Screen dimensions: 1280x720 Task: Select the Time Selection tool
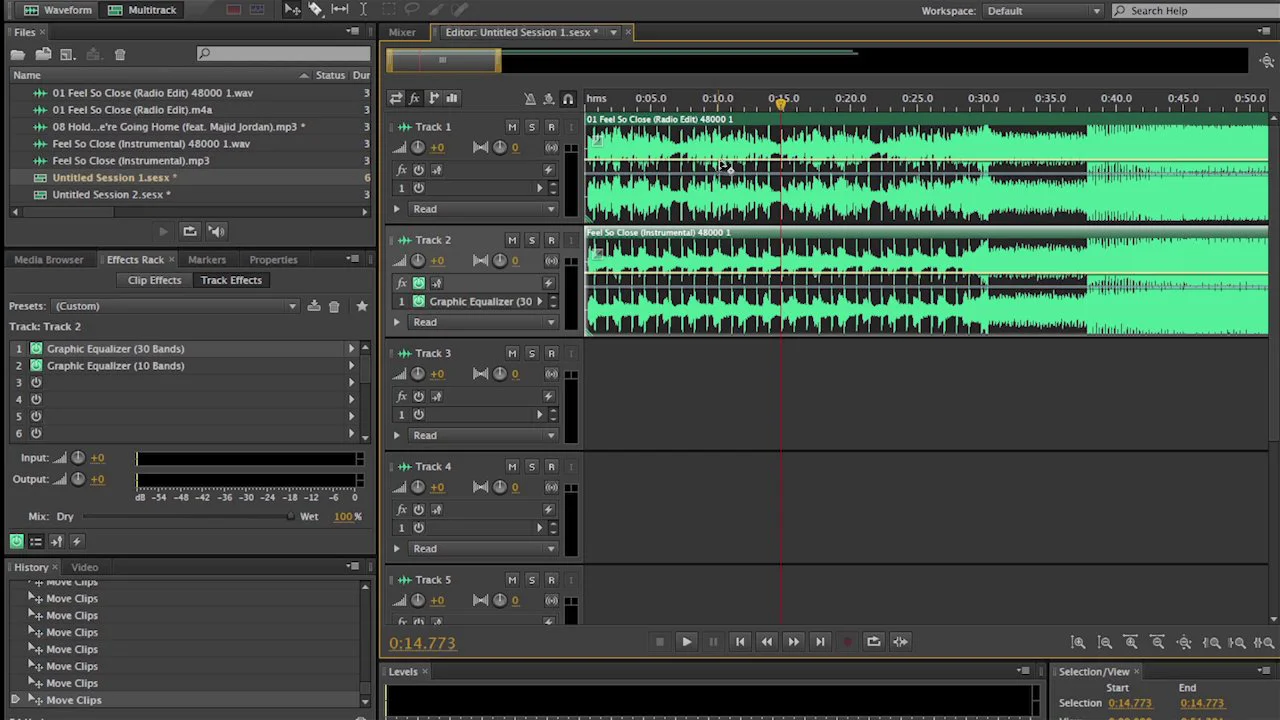click(363, 10)
